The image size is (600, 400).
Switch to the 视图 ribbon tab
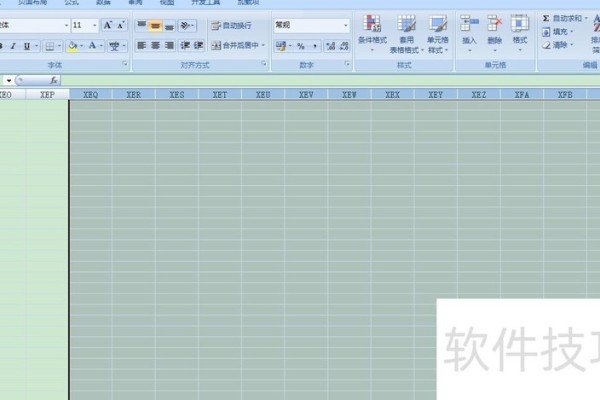pyautogui.click(x=167, y=2)
